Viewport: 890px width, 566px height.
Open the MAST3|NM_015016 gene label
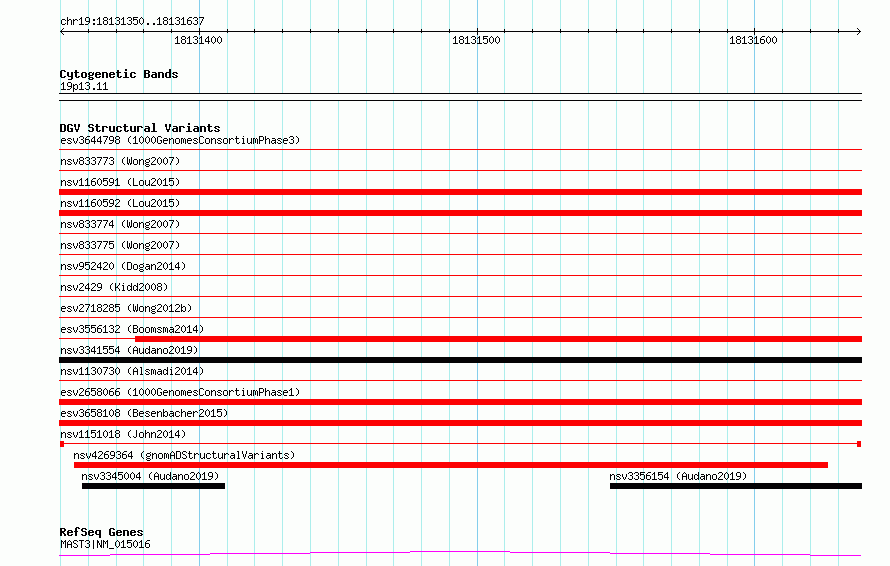pos(105,544)
